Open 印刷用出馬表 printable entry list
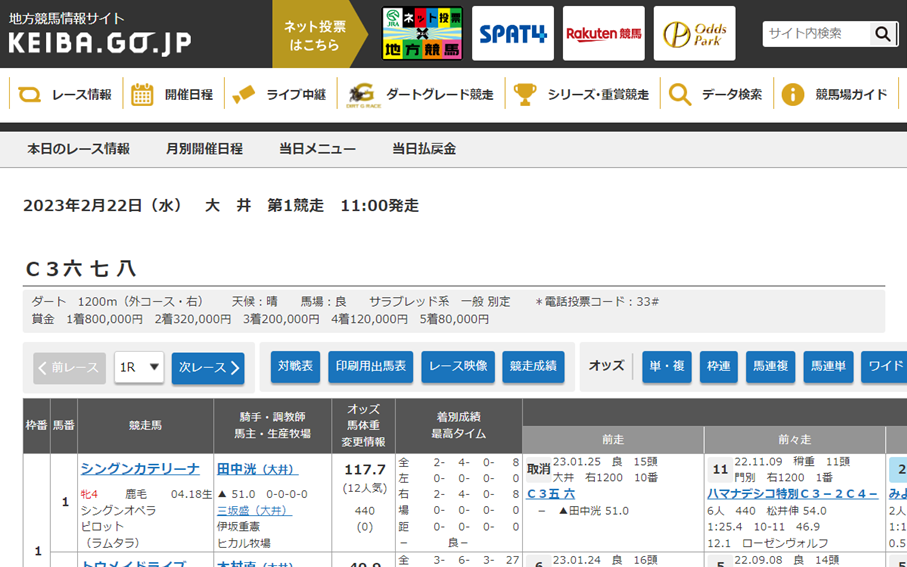The width and height of the screenshot is (907, 567). [370, 367]
